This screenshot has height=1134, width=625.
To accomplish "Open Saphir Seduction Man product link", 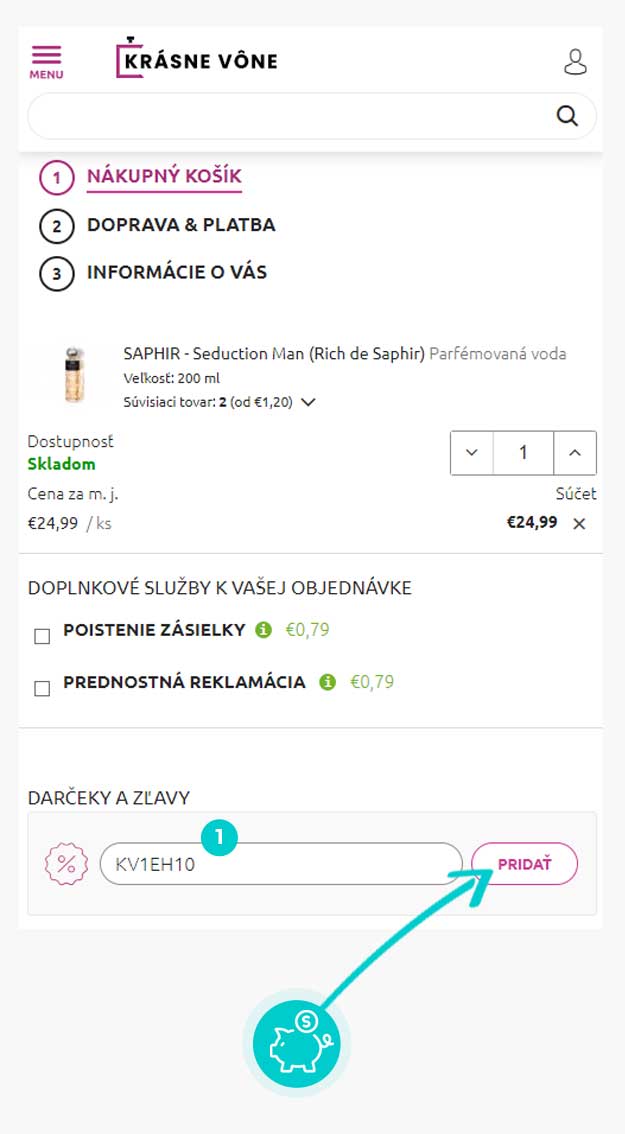I will coord(274,353).
